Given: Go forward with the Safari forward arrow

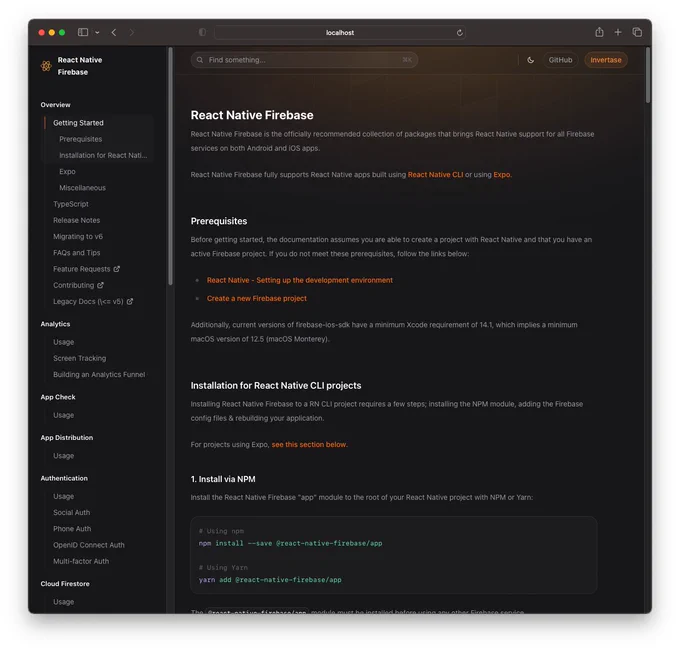Looking at the screenshot, I should 132,33.
